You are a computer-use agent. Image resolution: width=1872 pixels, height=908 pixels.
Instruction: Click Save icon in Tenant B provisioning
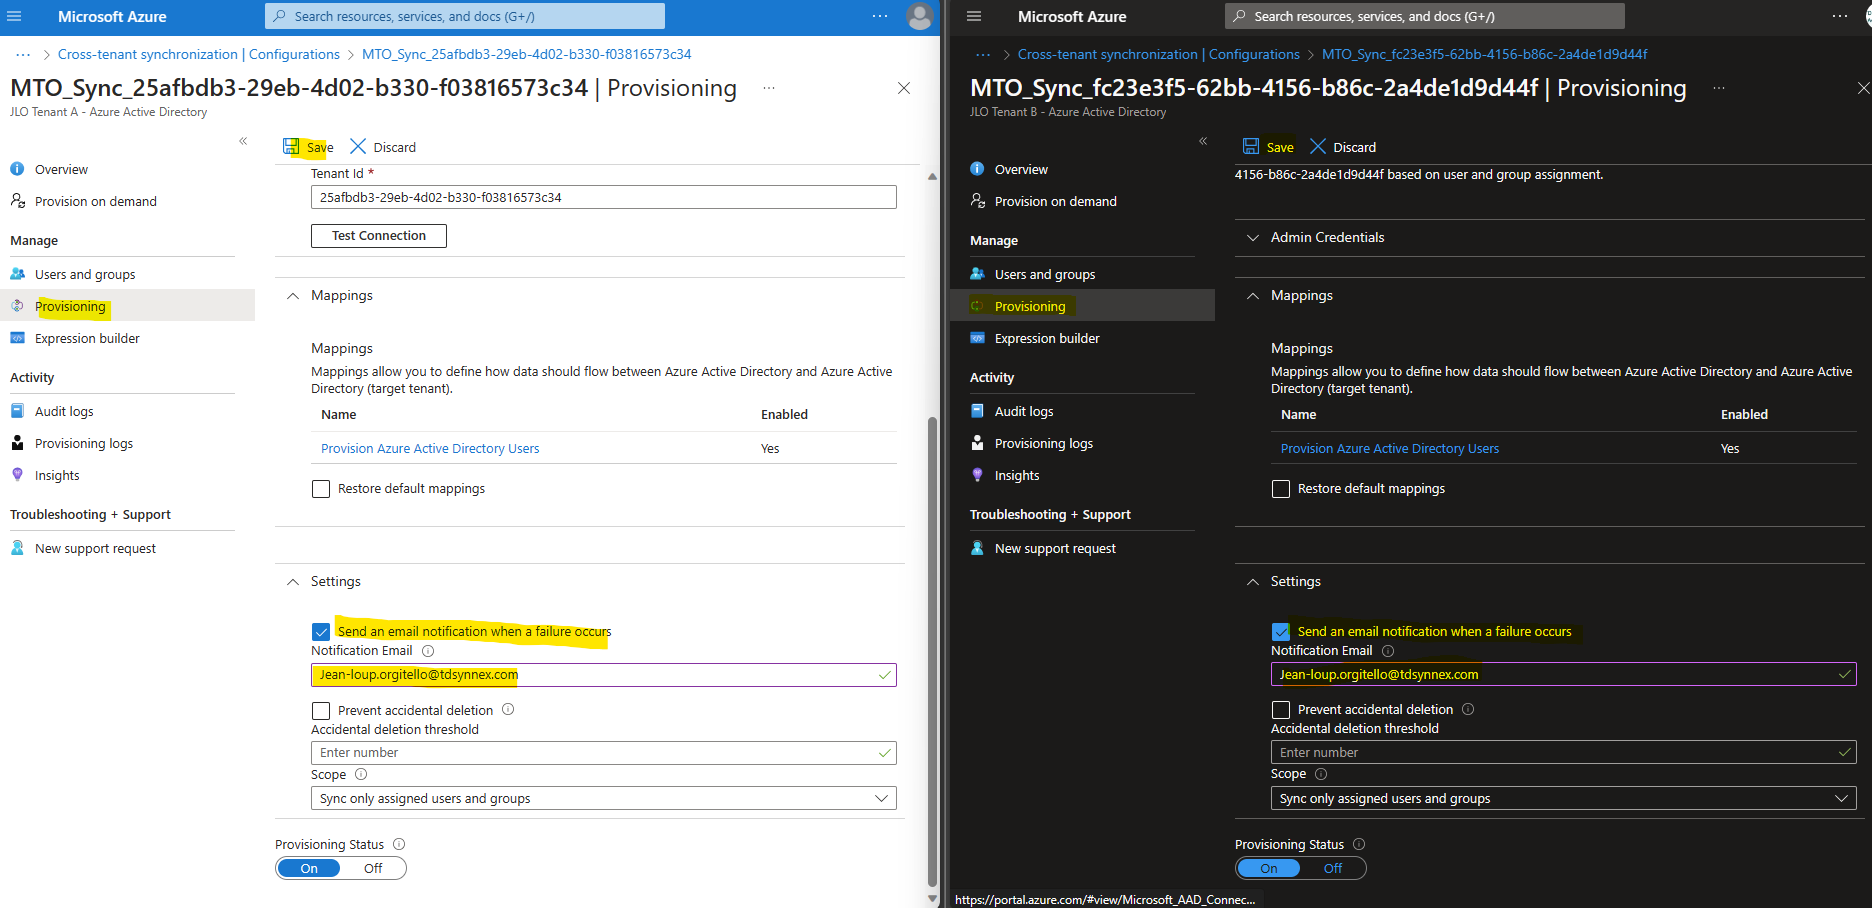point(1251,146)
